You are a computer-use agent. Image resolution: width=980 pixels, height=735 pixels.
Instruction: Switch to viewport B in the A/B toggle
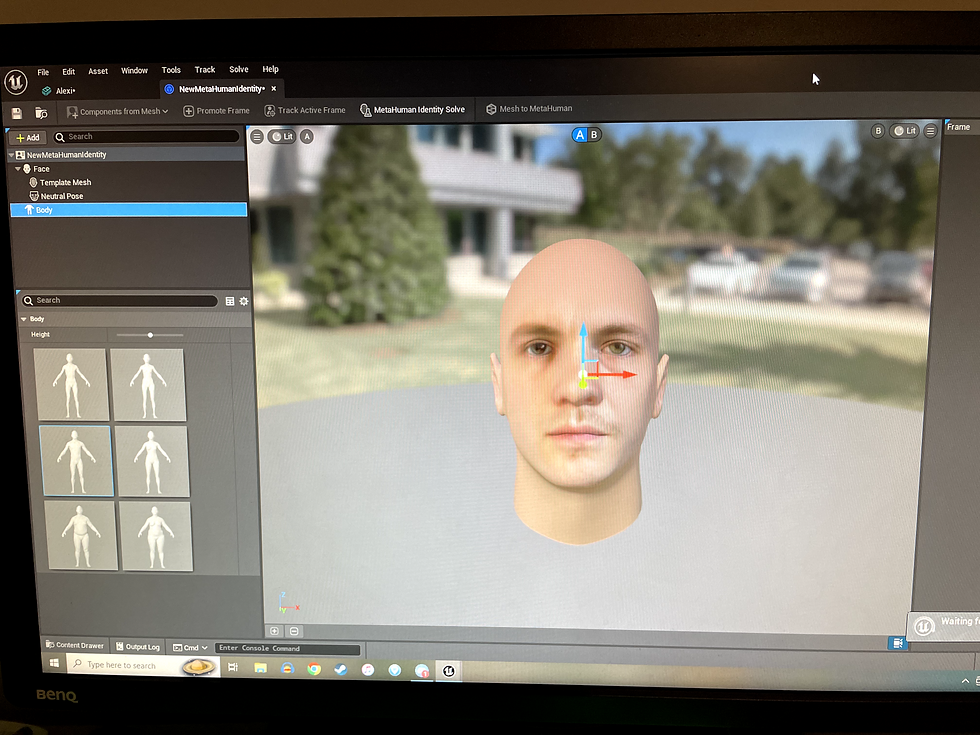pos(594,134)
